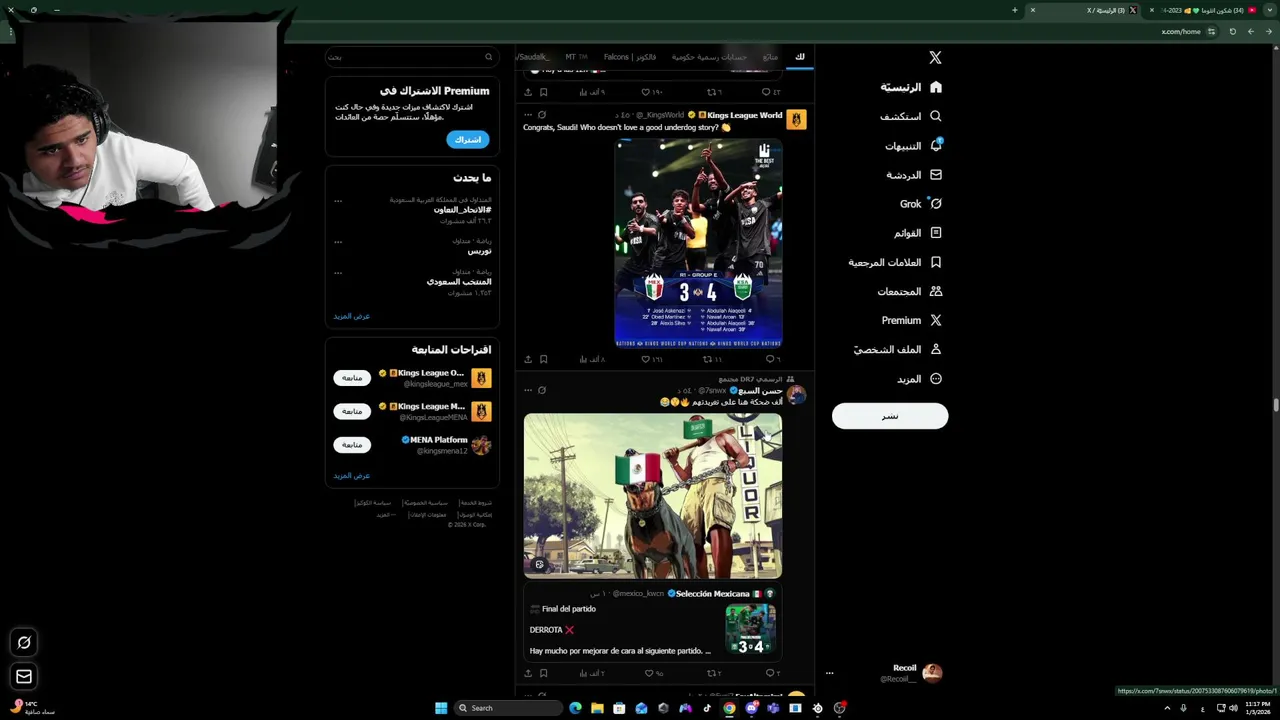Open العلامات المرجعية bookmarks in the sidebar

[x=895, y=262]
